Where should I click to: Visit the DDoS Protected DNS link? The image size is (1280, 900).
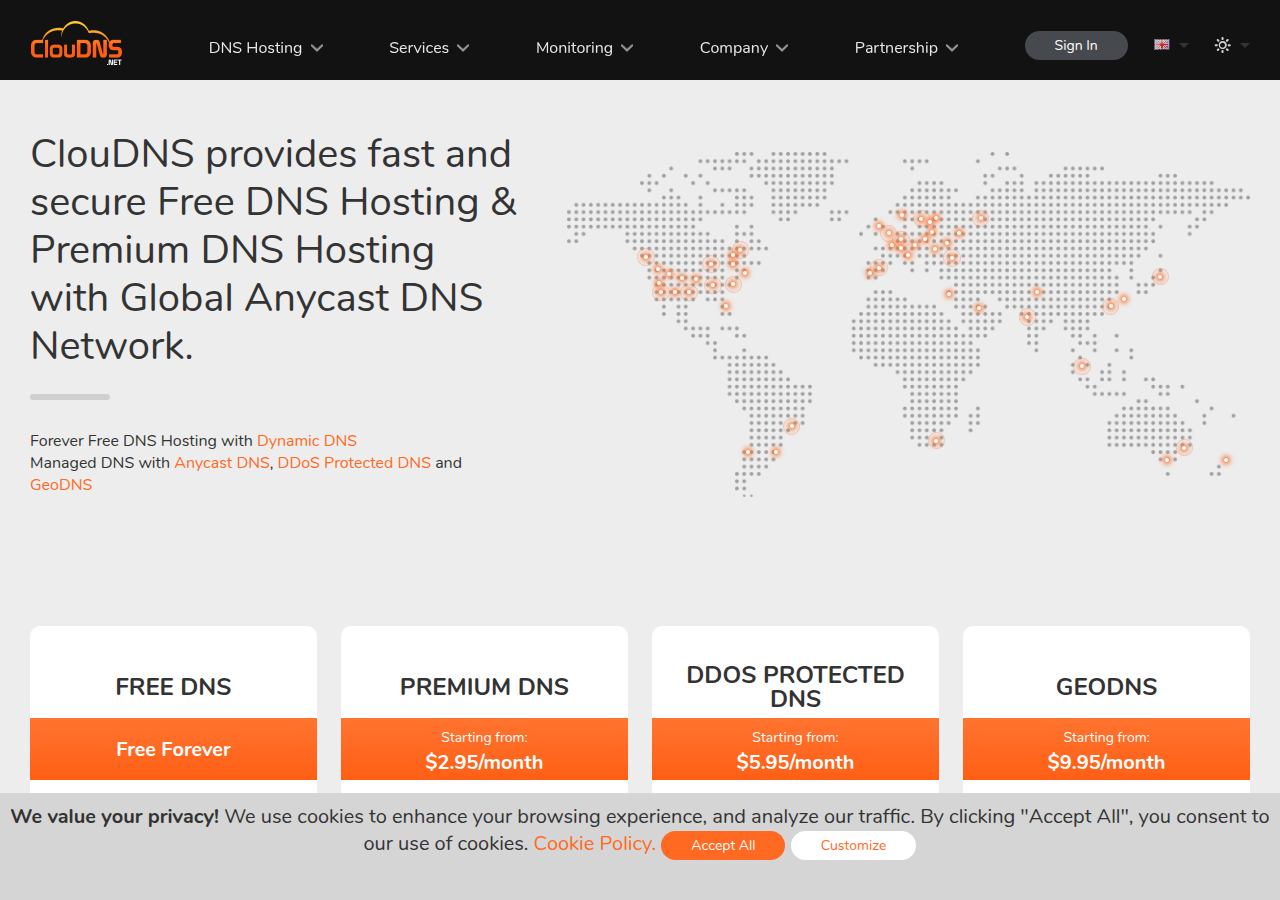click(x=354, y=463)
